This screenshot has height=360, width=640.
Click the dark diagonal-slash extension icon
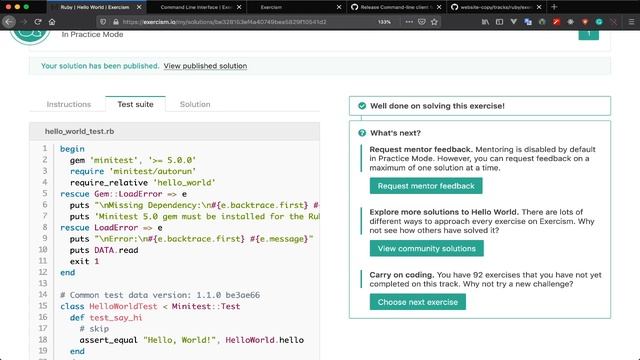tap(613, 22)
